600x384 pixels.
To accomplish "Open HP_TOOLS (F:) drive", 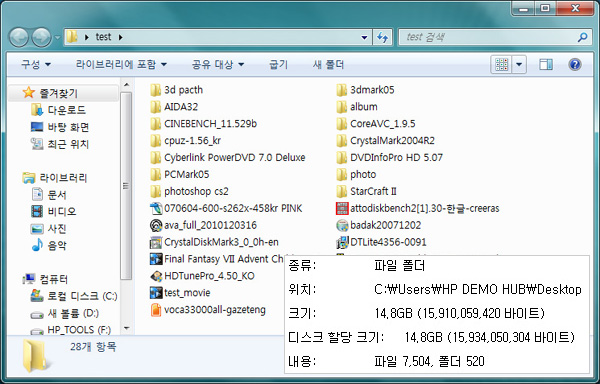I will click(x=79, y=329).
